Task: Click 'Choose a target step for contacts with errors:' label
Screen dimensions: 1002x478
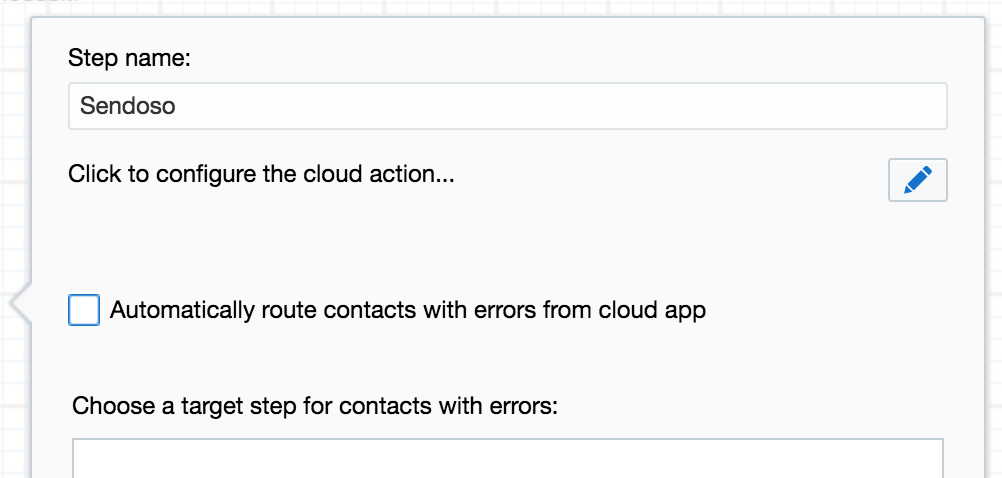Action: click(314, 407)
